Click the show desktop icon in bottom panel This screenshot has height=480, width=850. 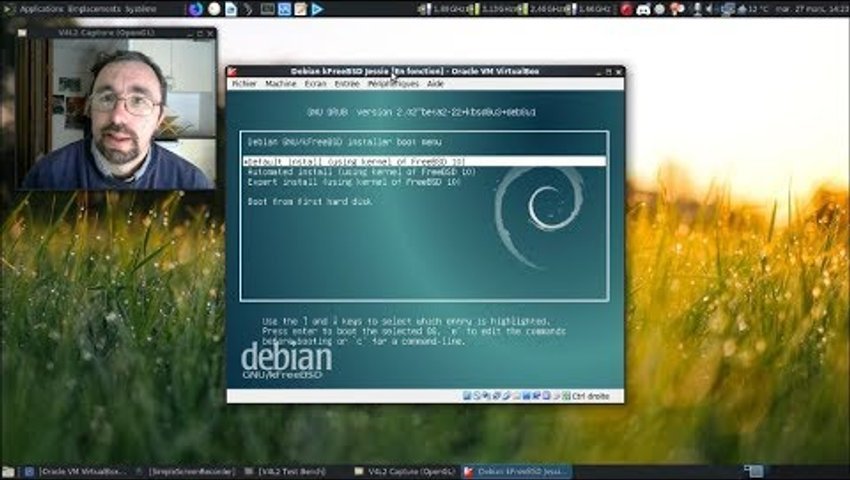point(8,471)
